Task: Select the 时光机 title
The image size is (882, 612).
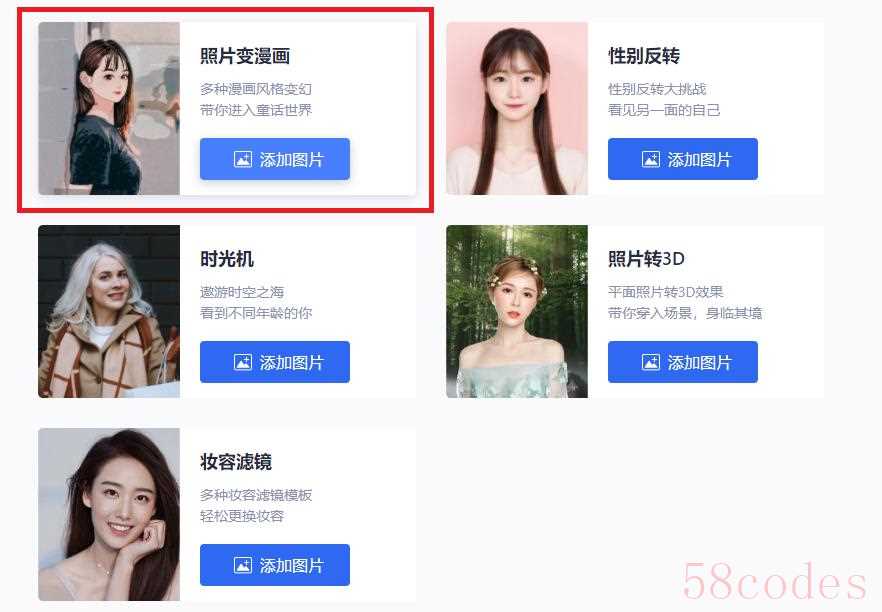Action: [227, 259]
